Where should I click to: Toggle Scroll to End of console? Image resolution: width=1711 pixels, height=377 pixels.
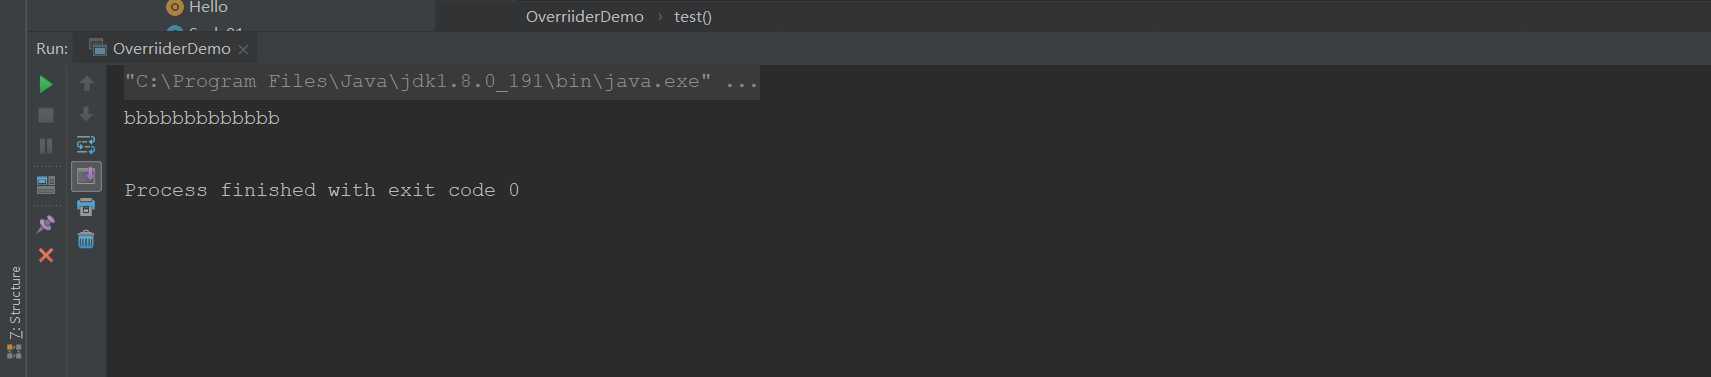86,177
